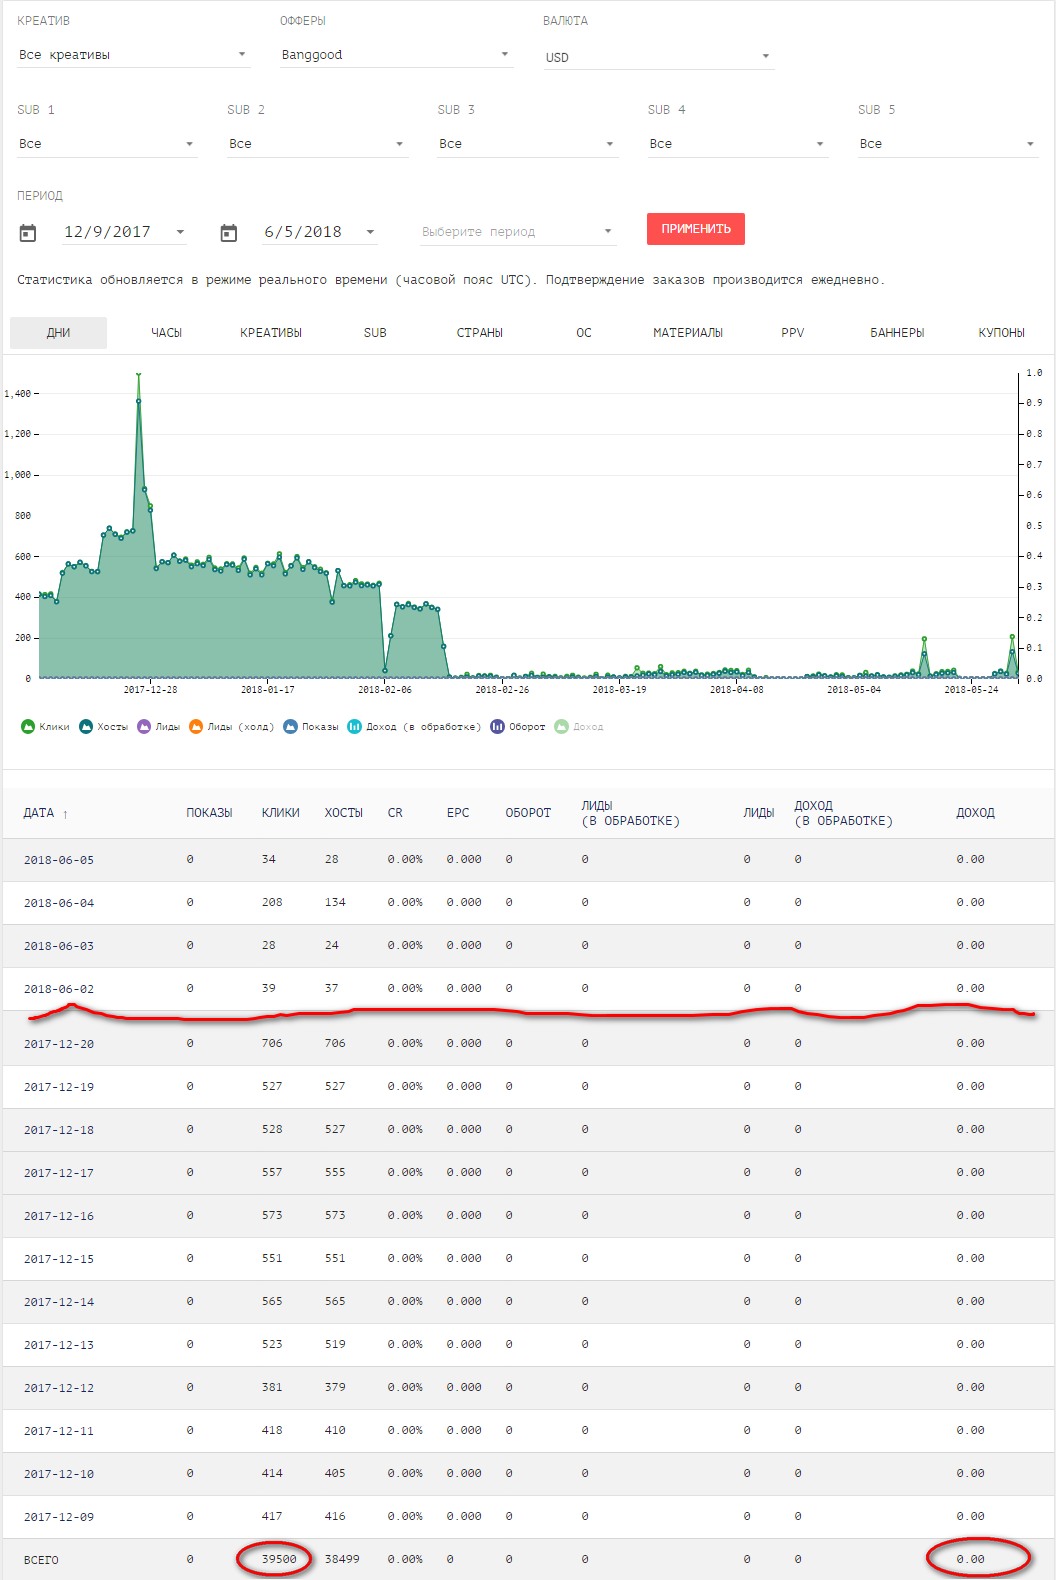Viewport: 1056px width, 1580px height.
Task: Open the Офферы dropdown showing Banggood
Action: click(x=395, y=55)
